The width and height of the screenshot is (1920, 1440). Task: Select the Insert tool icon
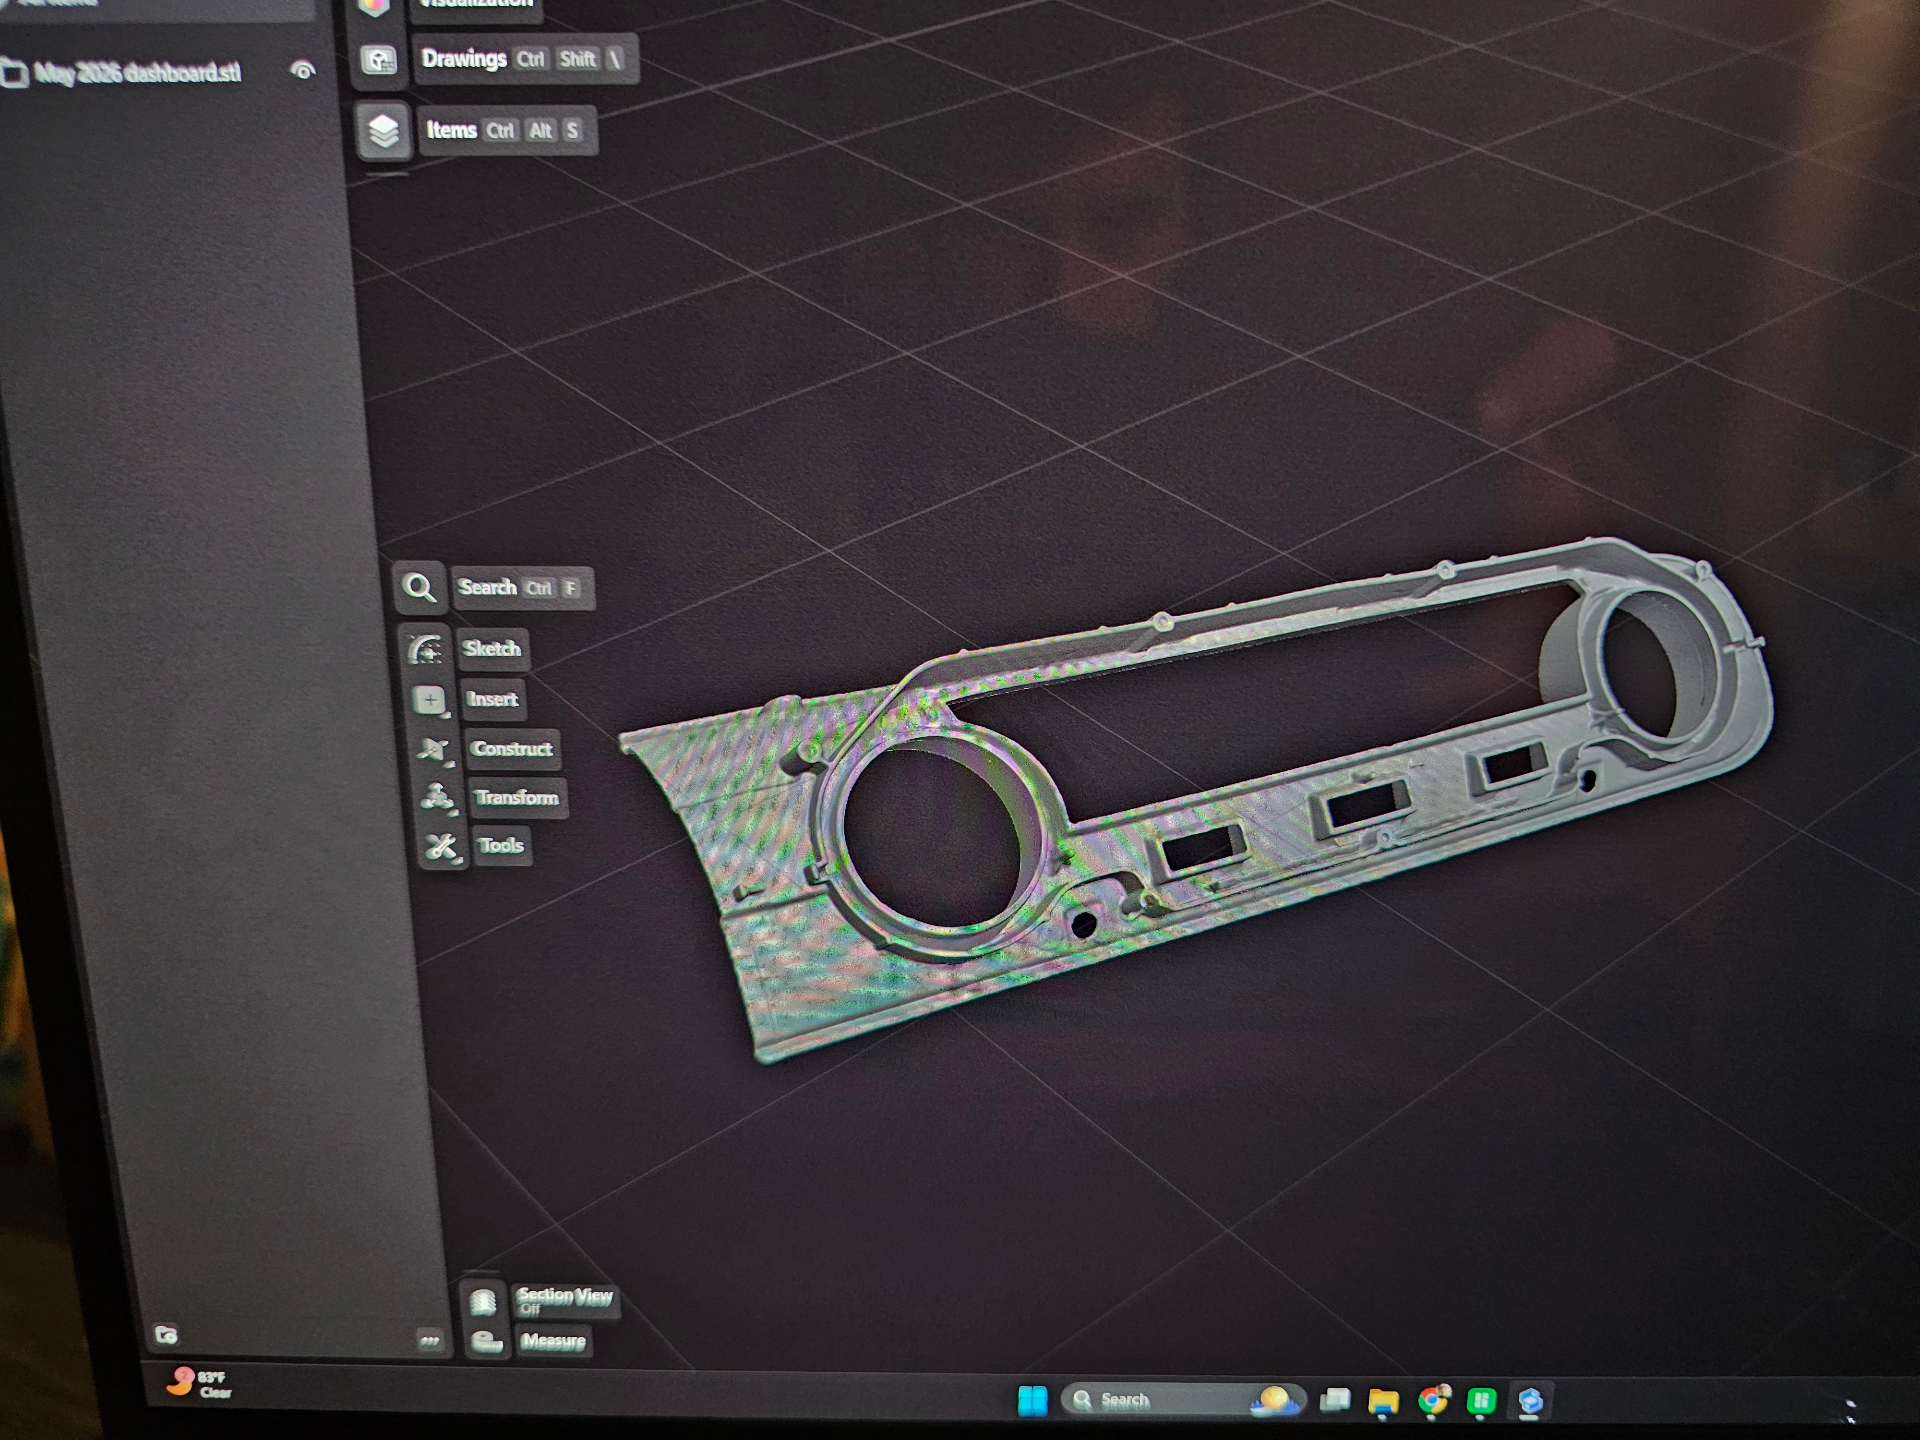coord(430,700)
